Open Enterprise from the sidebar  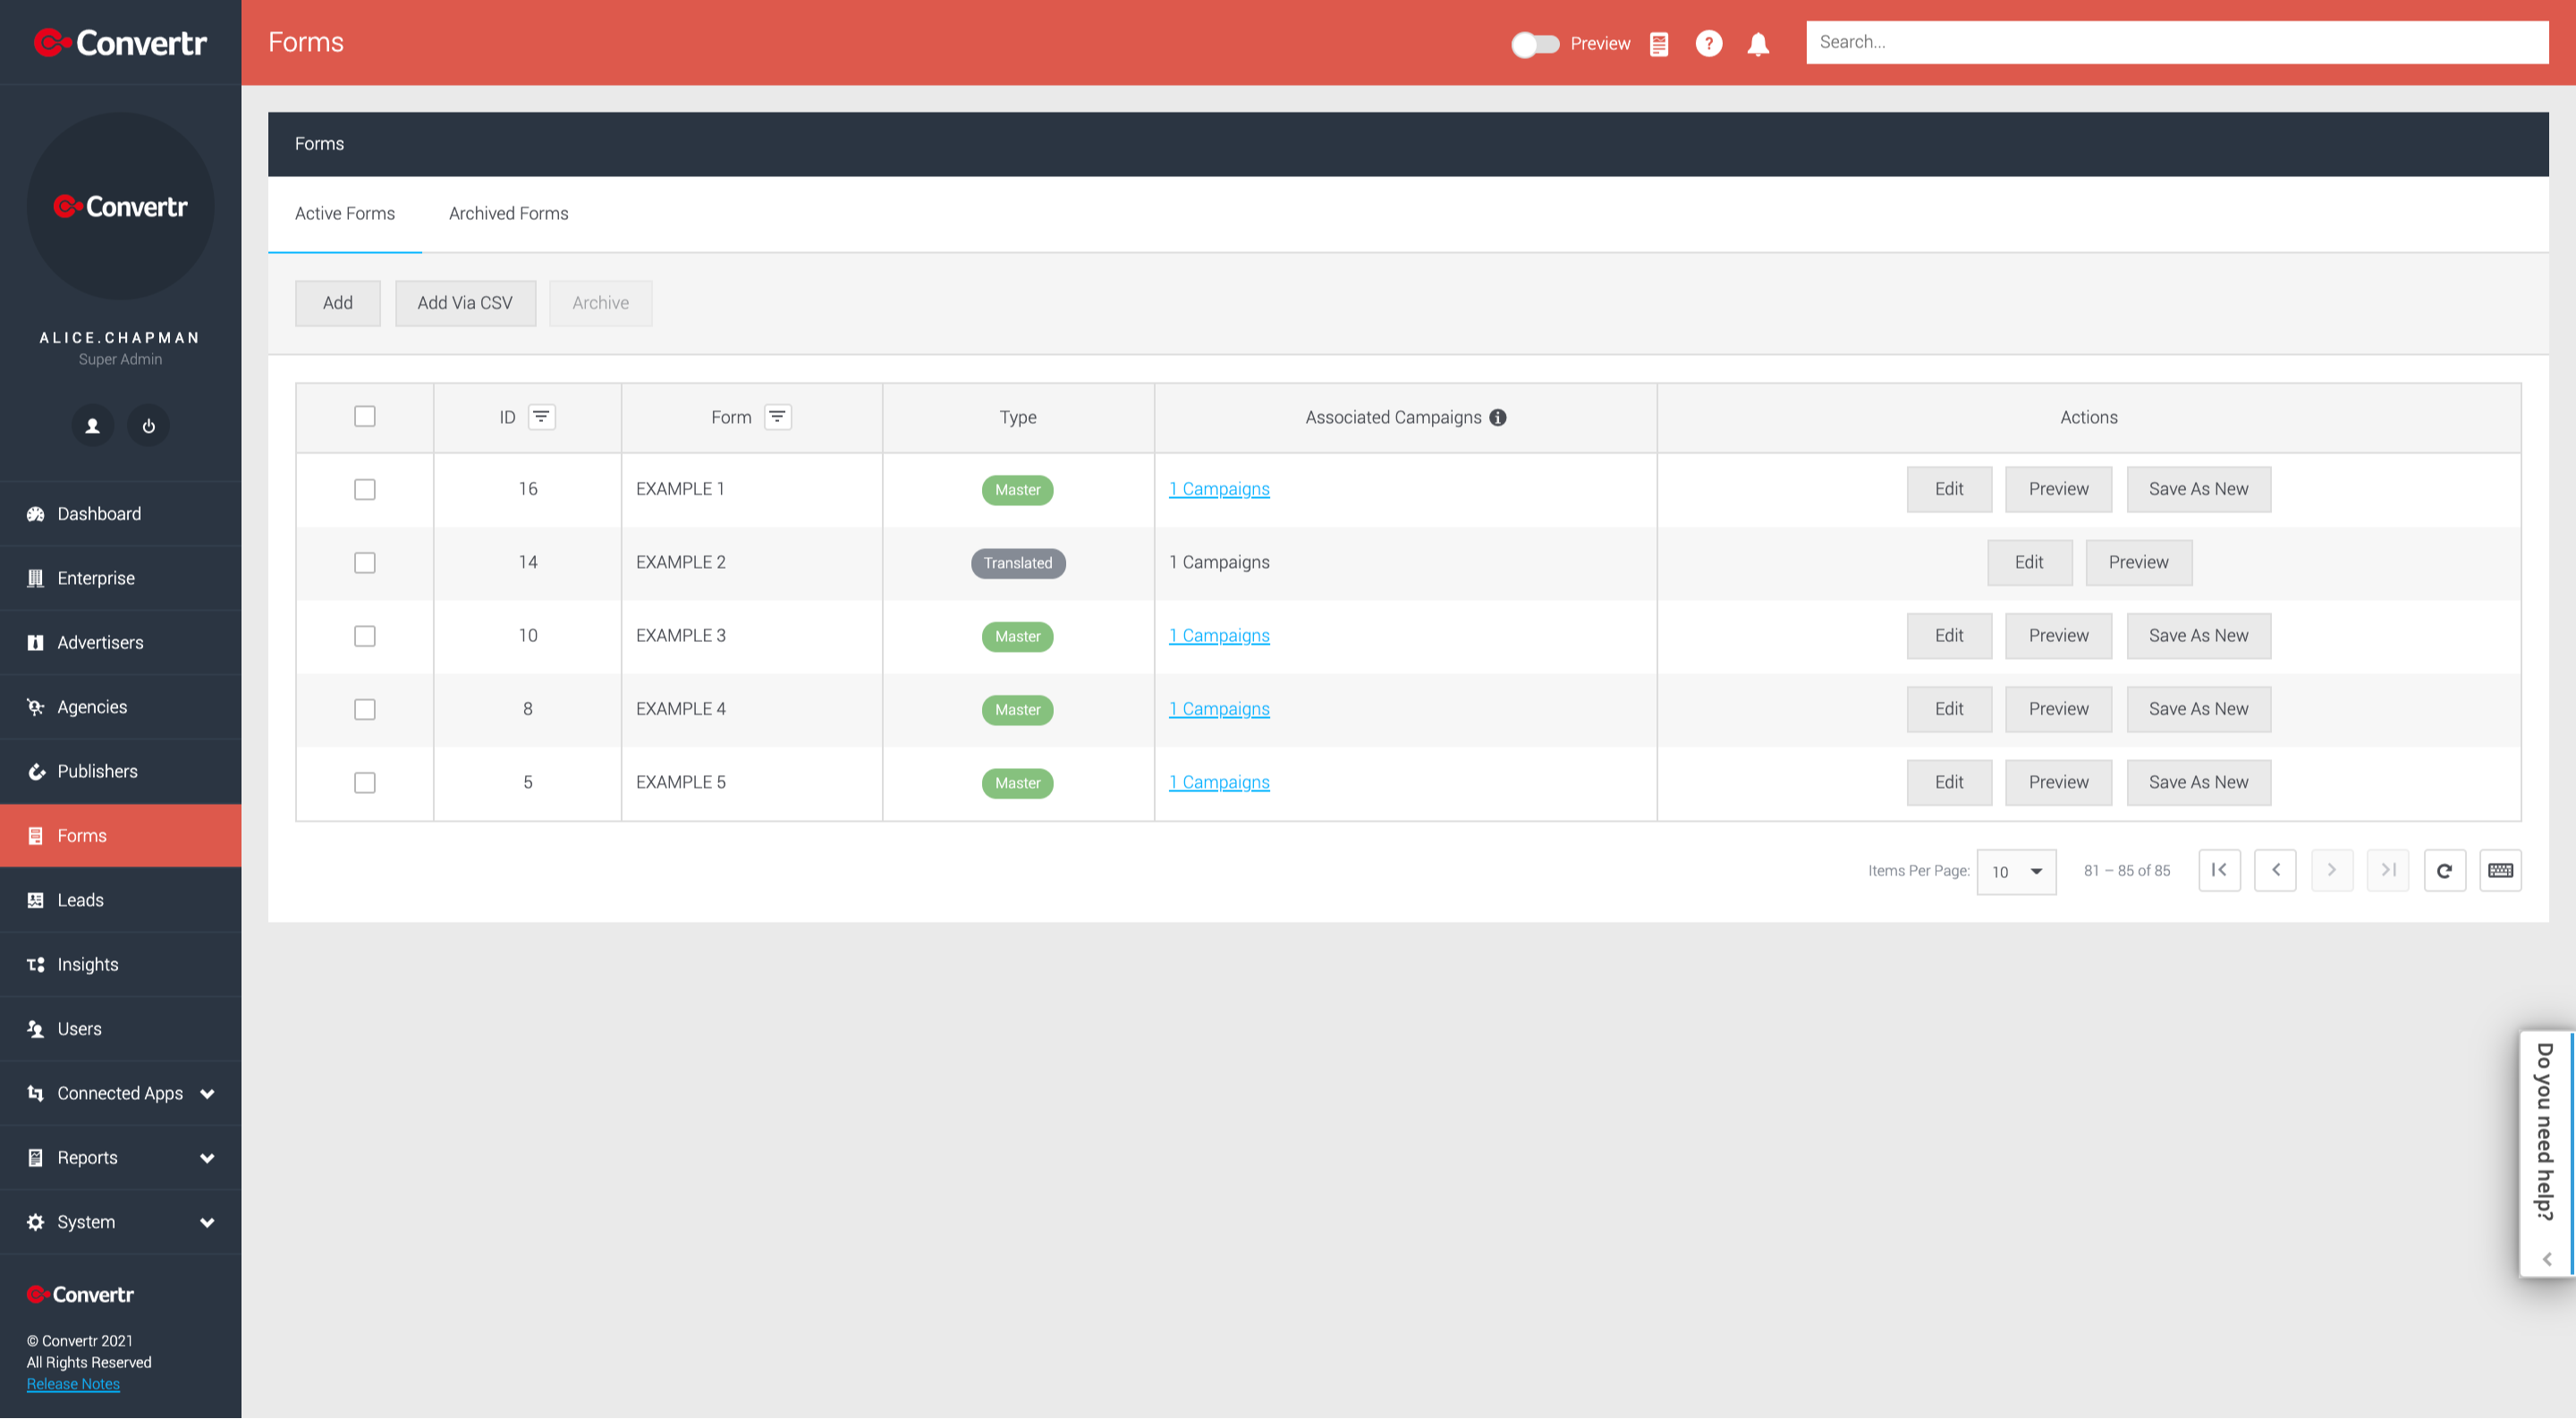point(120,578)
